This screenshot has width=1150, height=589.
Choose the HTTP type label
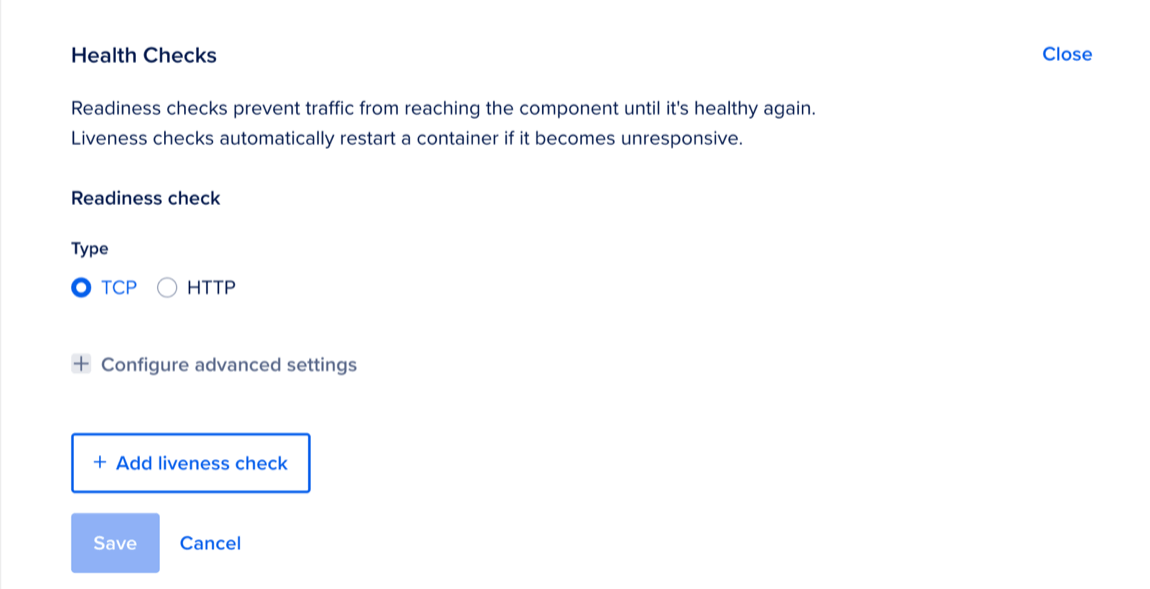(x=211, y=288)
